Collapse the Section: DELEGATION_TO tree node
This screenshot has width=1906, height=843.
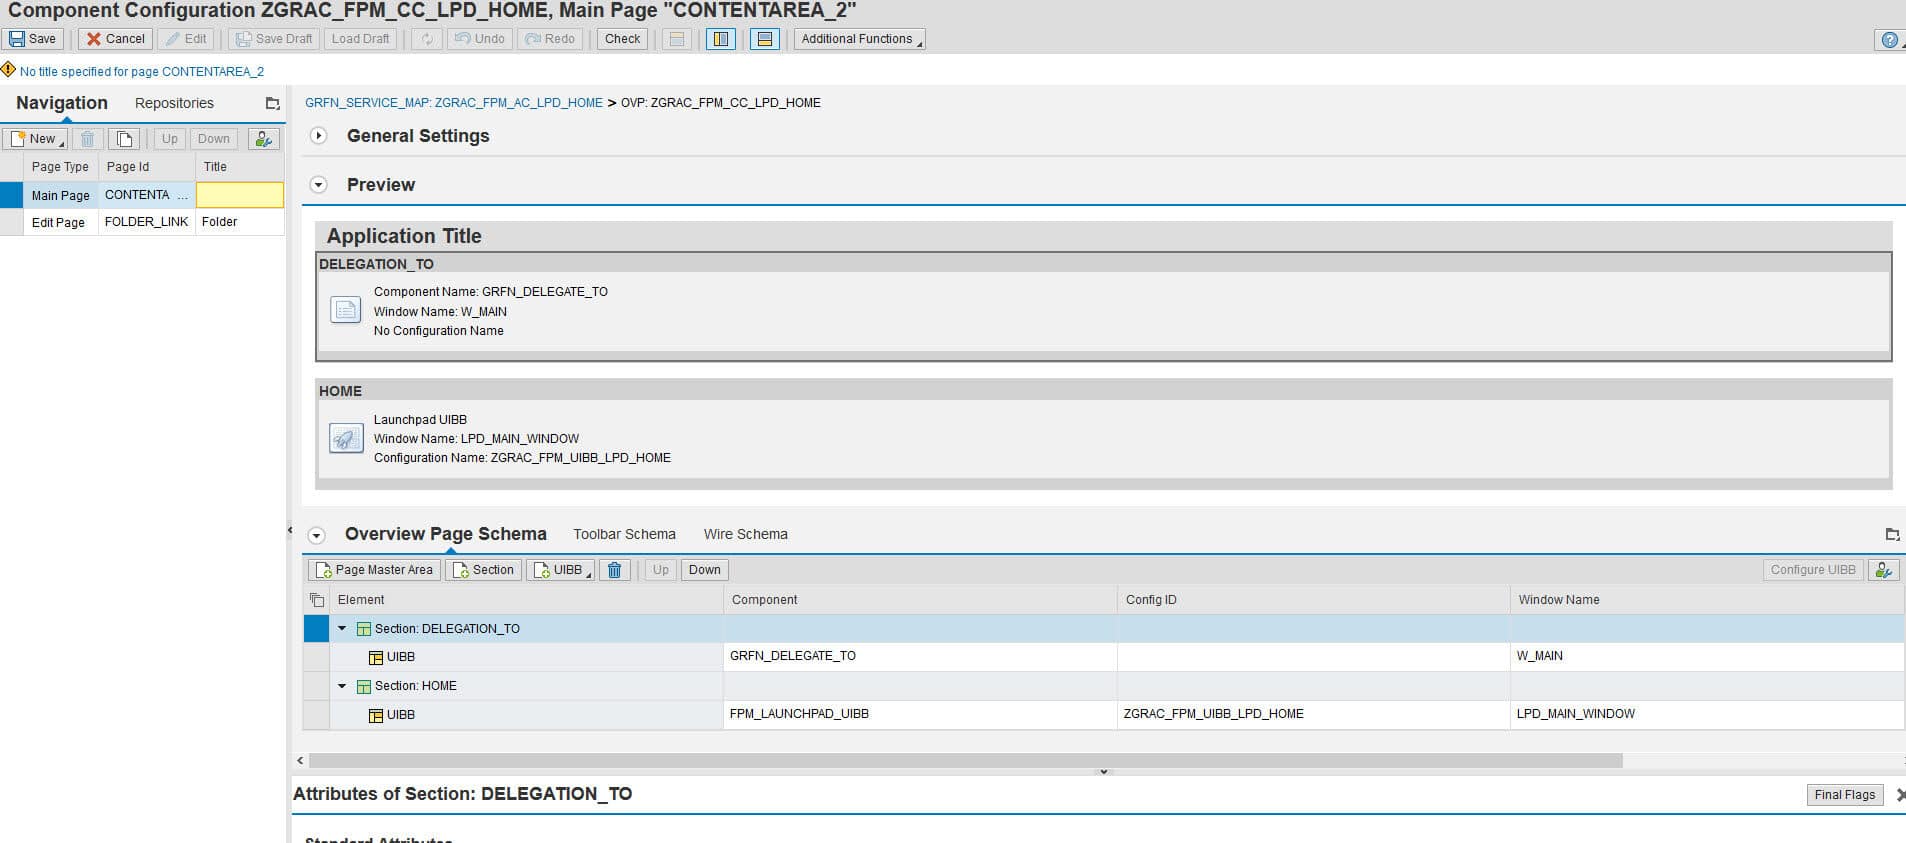pyautogui.click(x=342, y=629)
